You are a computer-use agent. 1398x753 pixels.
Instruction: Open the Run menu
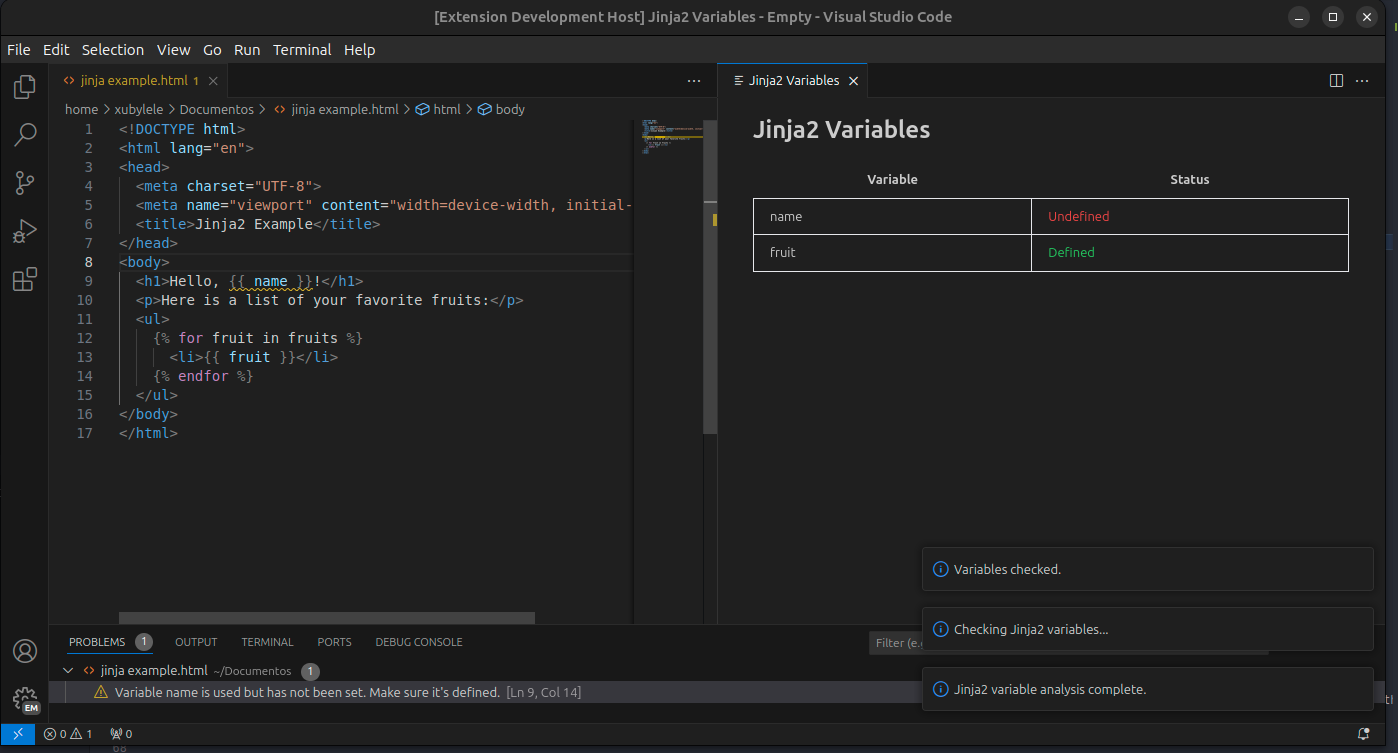(247, 50)
